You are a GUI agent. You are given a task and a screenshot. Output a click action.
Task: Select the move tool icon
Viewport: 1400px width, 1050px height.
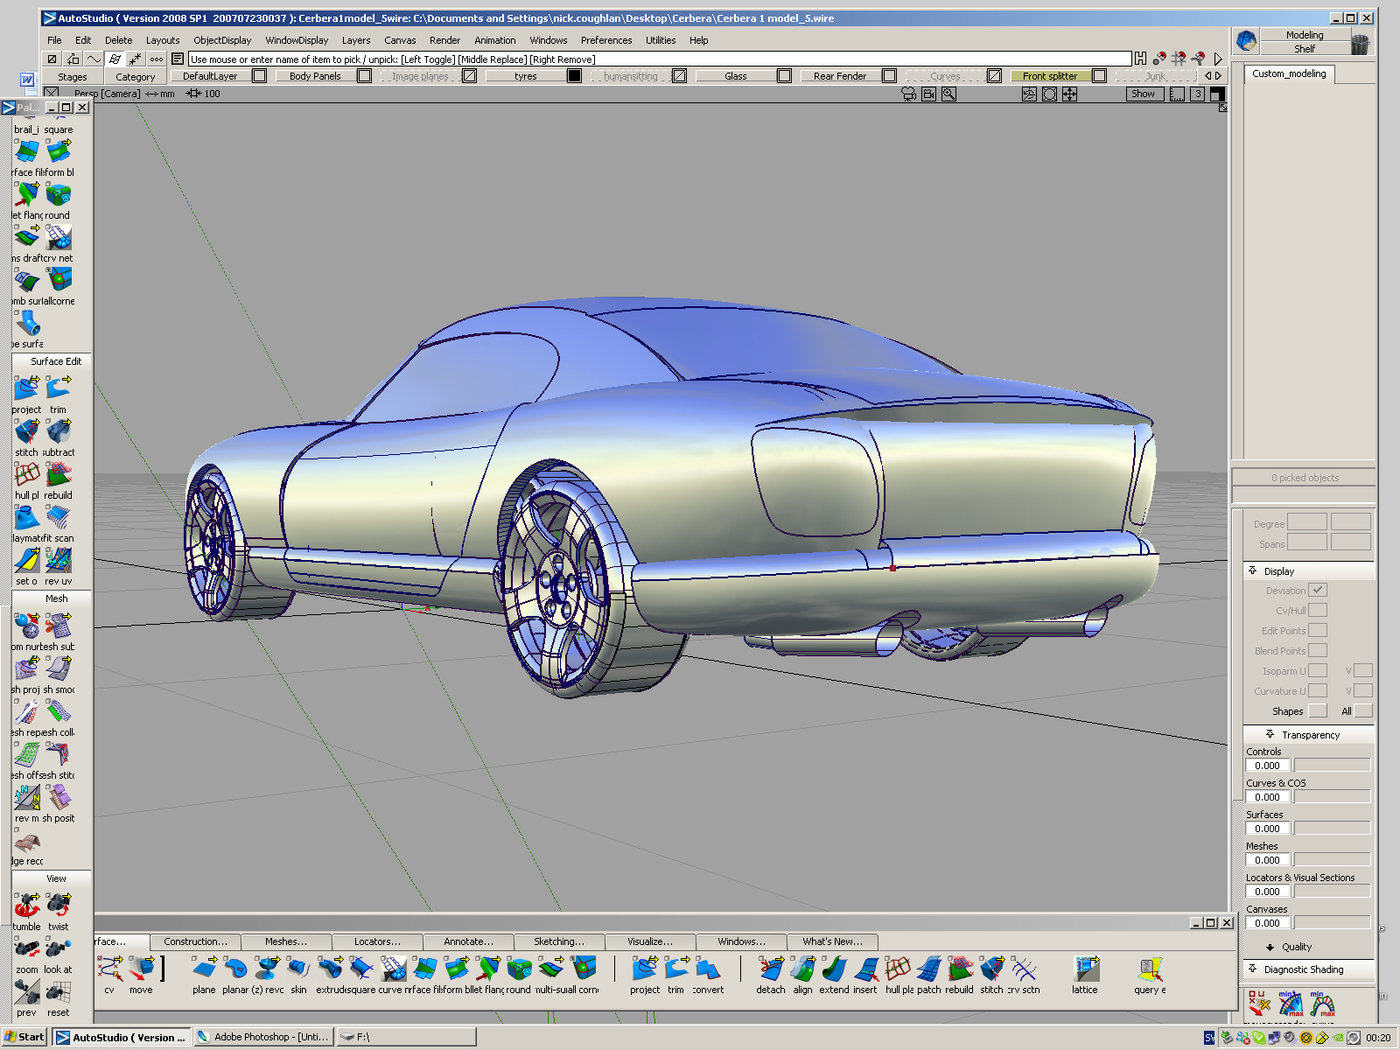141,969
